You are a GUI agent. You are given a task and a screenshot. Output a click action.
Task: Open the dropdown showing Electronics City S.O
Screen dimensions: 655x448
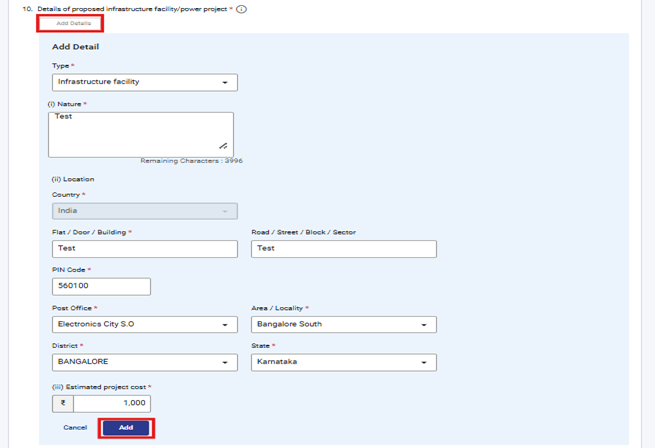pos(144,325)
